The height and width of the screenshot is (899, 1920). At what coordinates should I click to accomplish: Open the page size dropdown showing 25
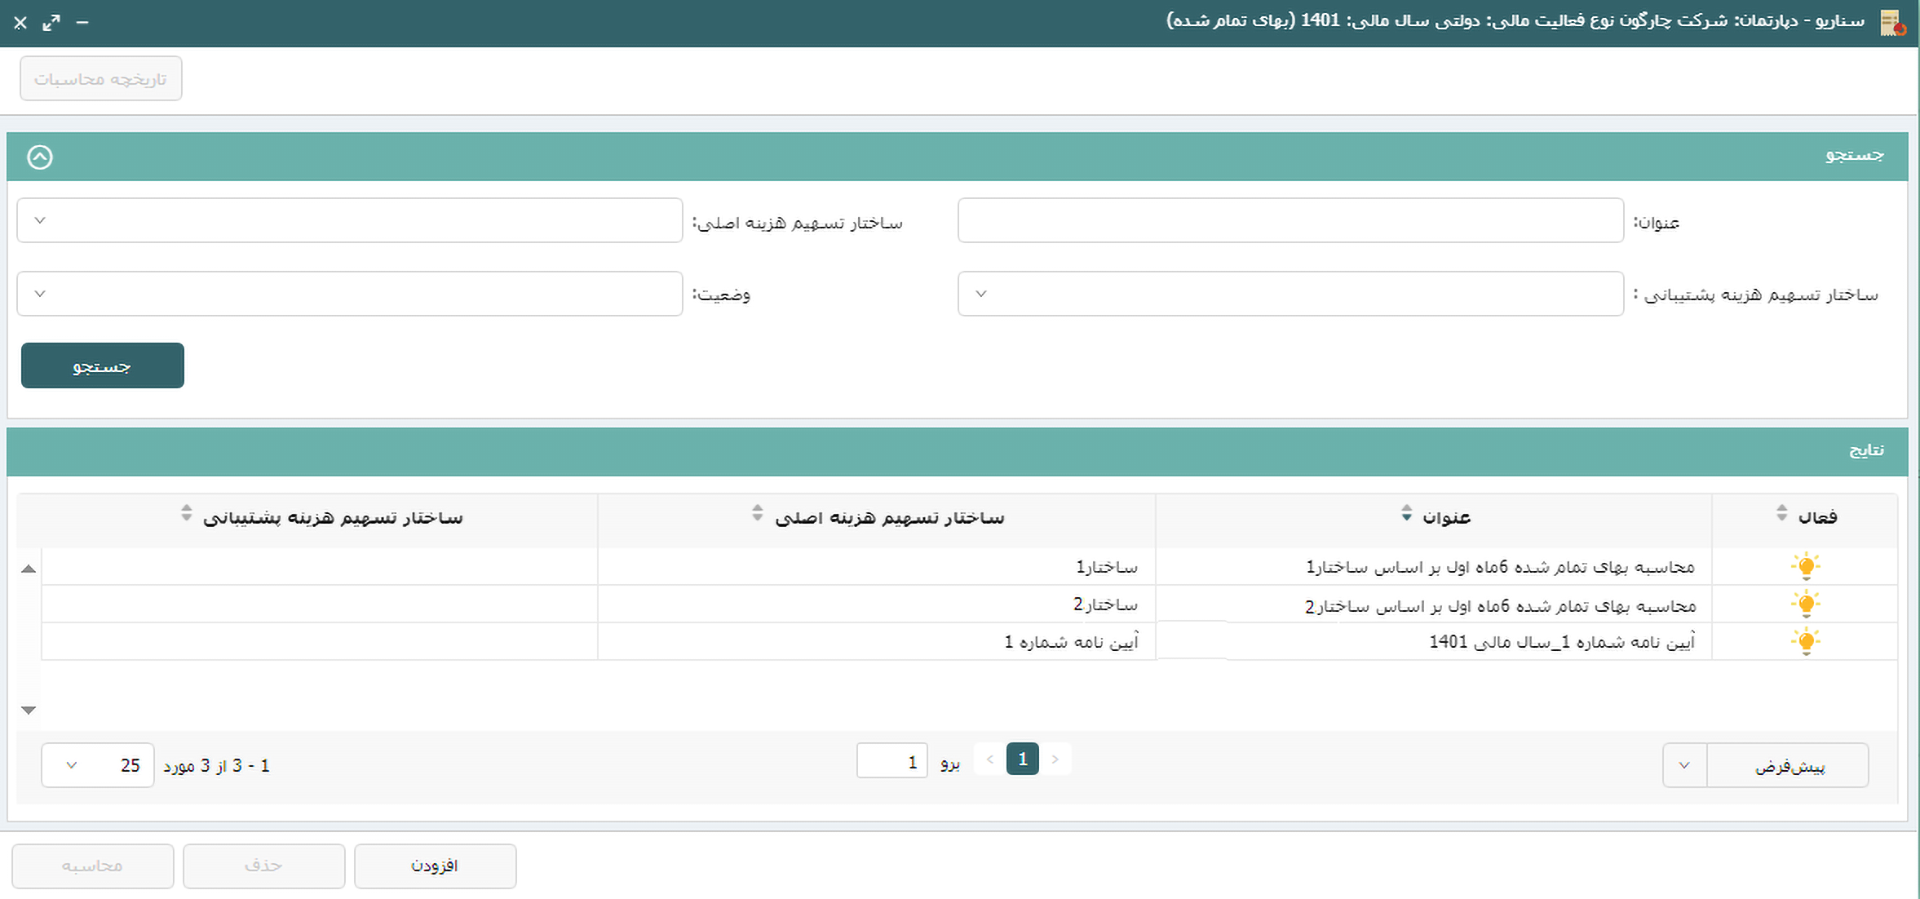[97, 765]
